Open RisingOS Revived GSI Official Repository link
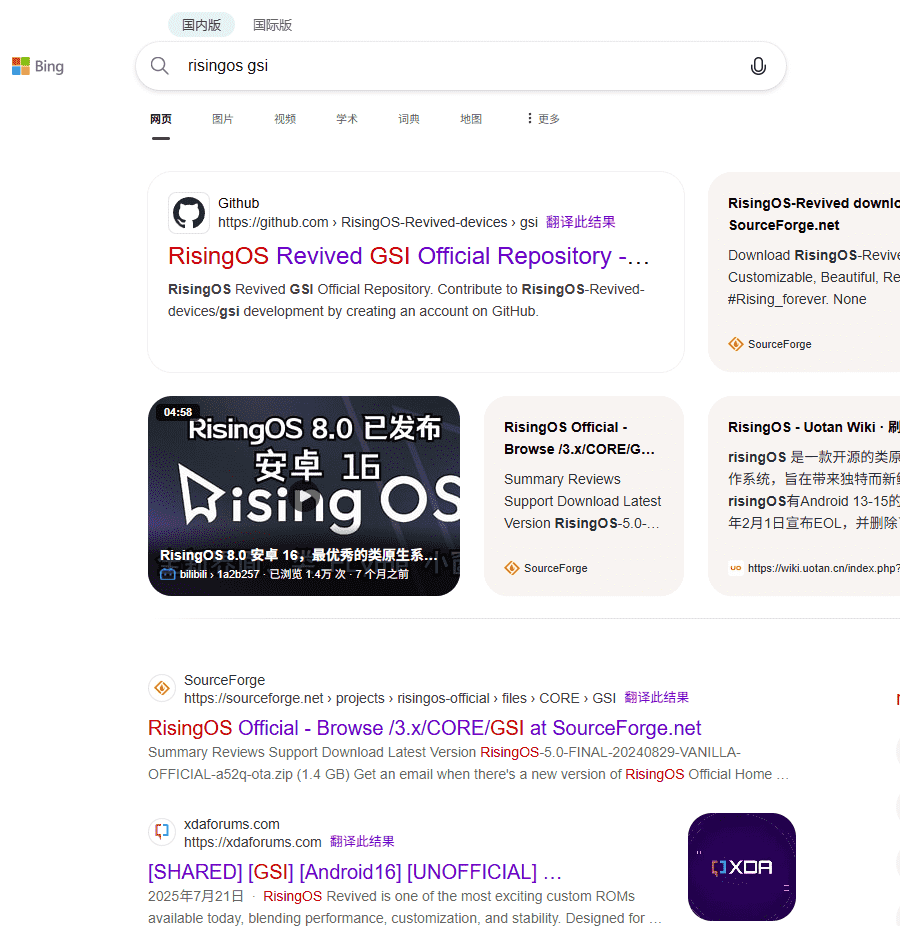The width and height of the screenshot is (900, 926). pos(408,256)
